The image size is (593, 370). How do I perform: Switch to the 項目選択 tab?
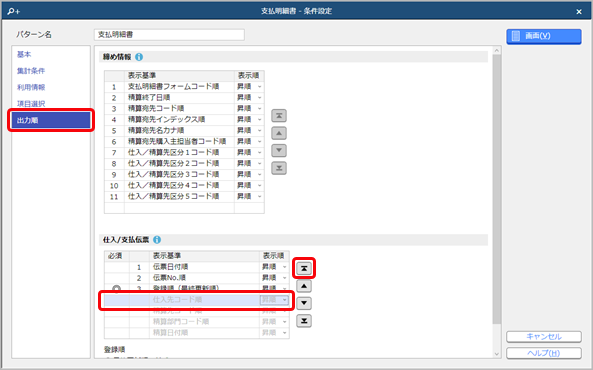(x=31, y=104)
